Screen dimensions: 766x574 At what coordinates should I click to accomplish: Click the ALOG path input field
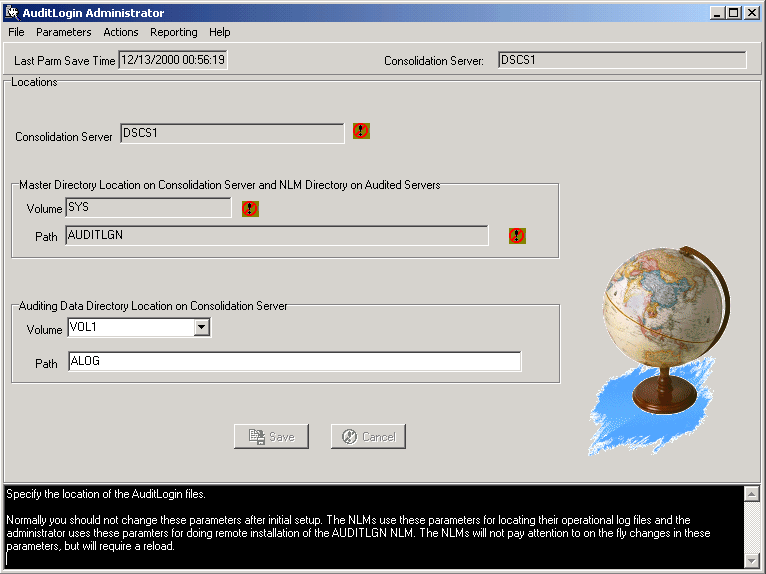(295, 361)
